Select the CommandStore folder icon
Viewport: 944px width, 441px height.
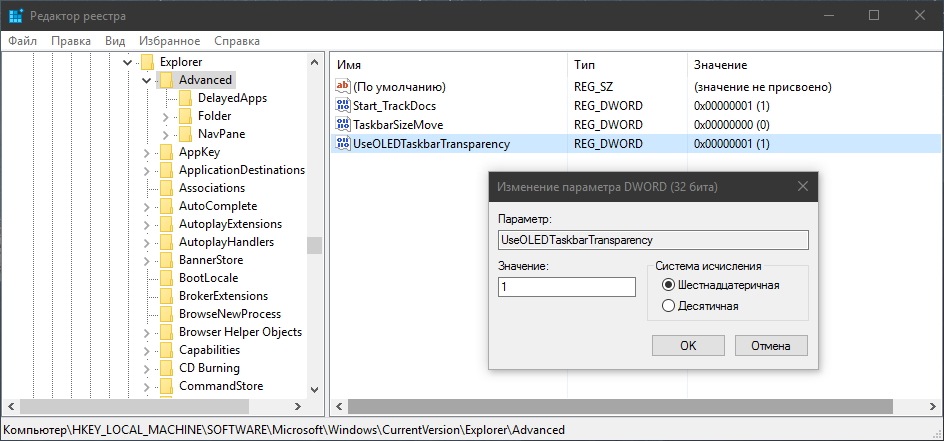tap(167, 386)
